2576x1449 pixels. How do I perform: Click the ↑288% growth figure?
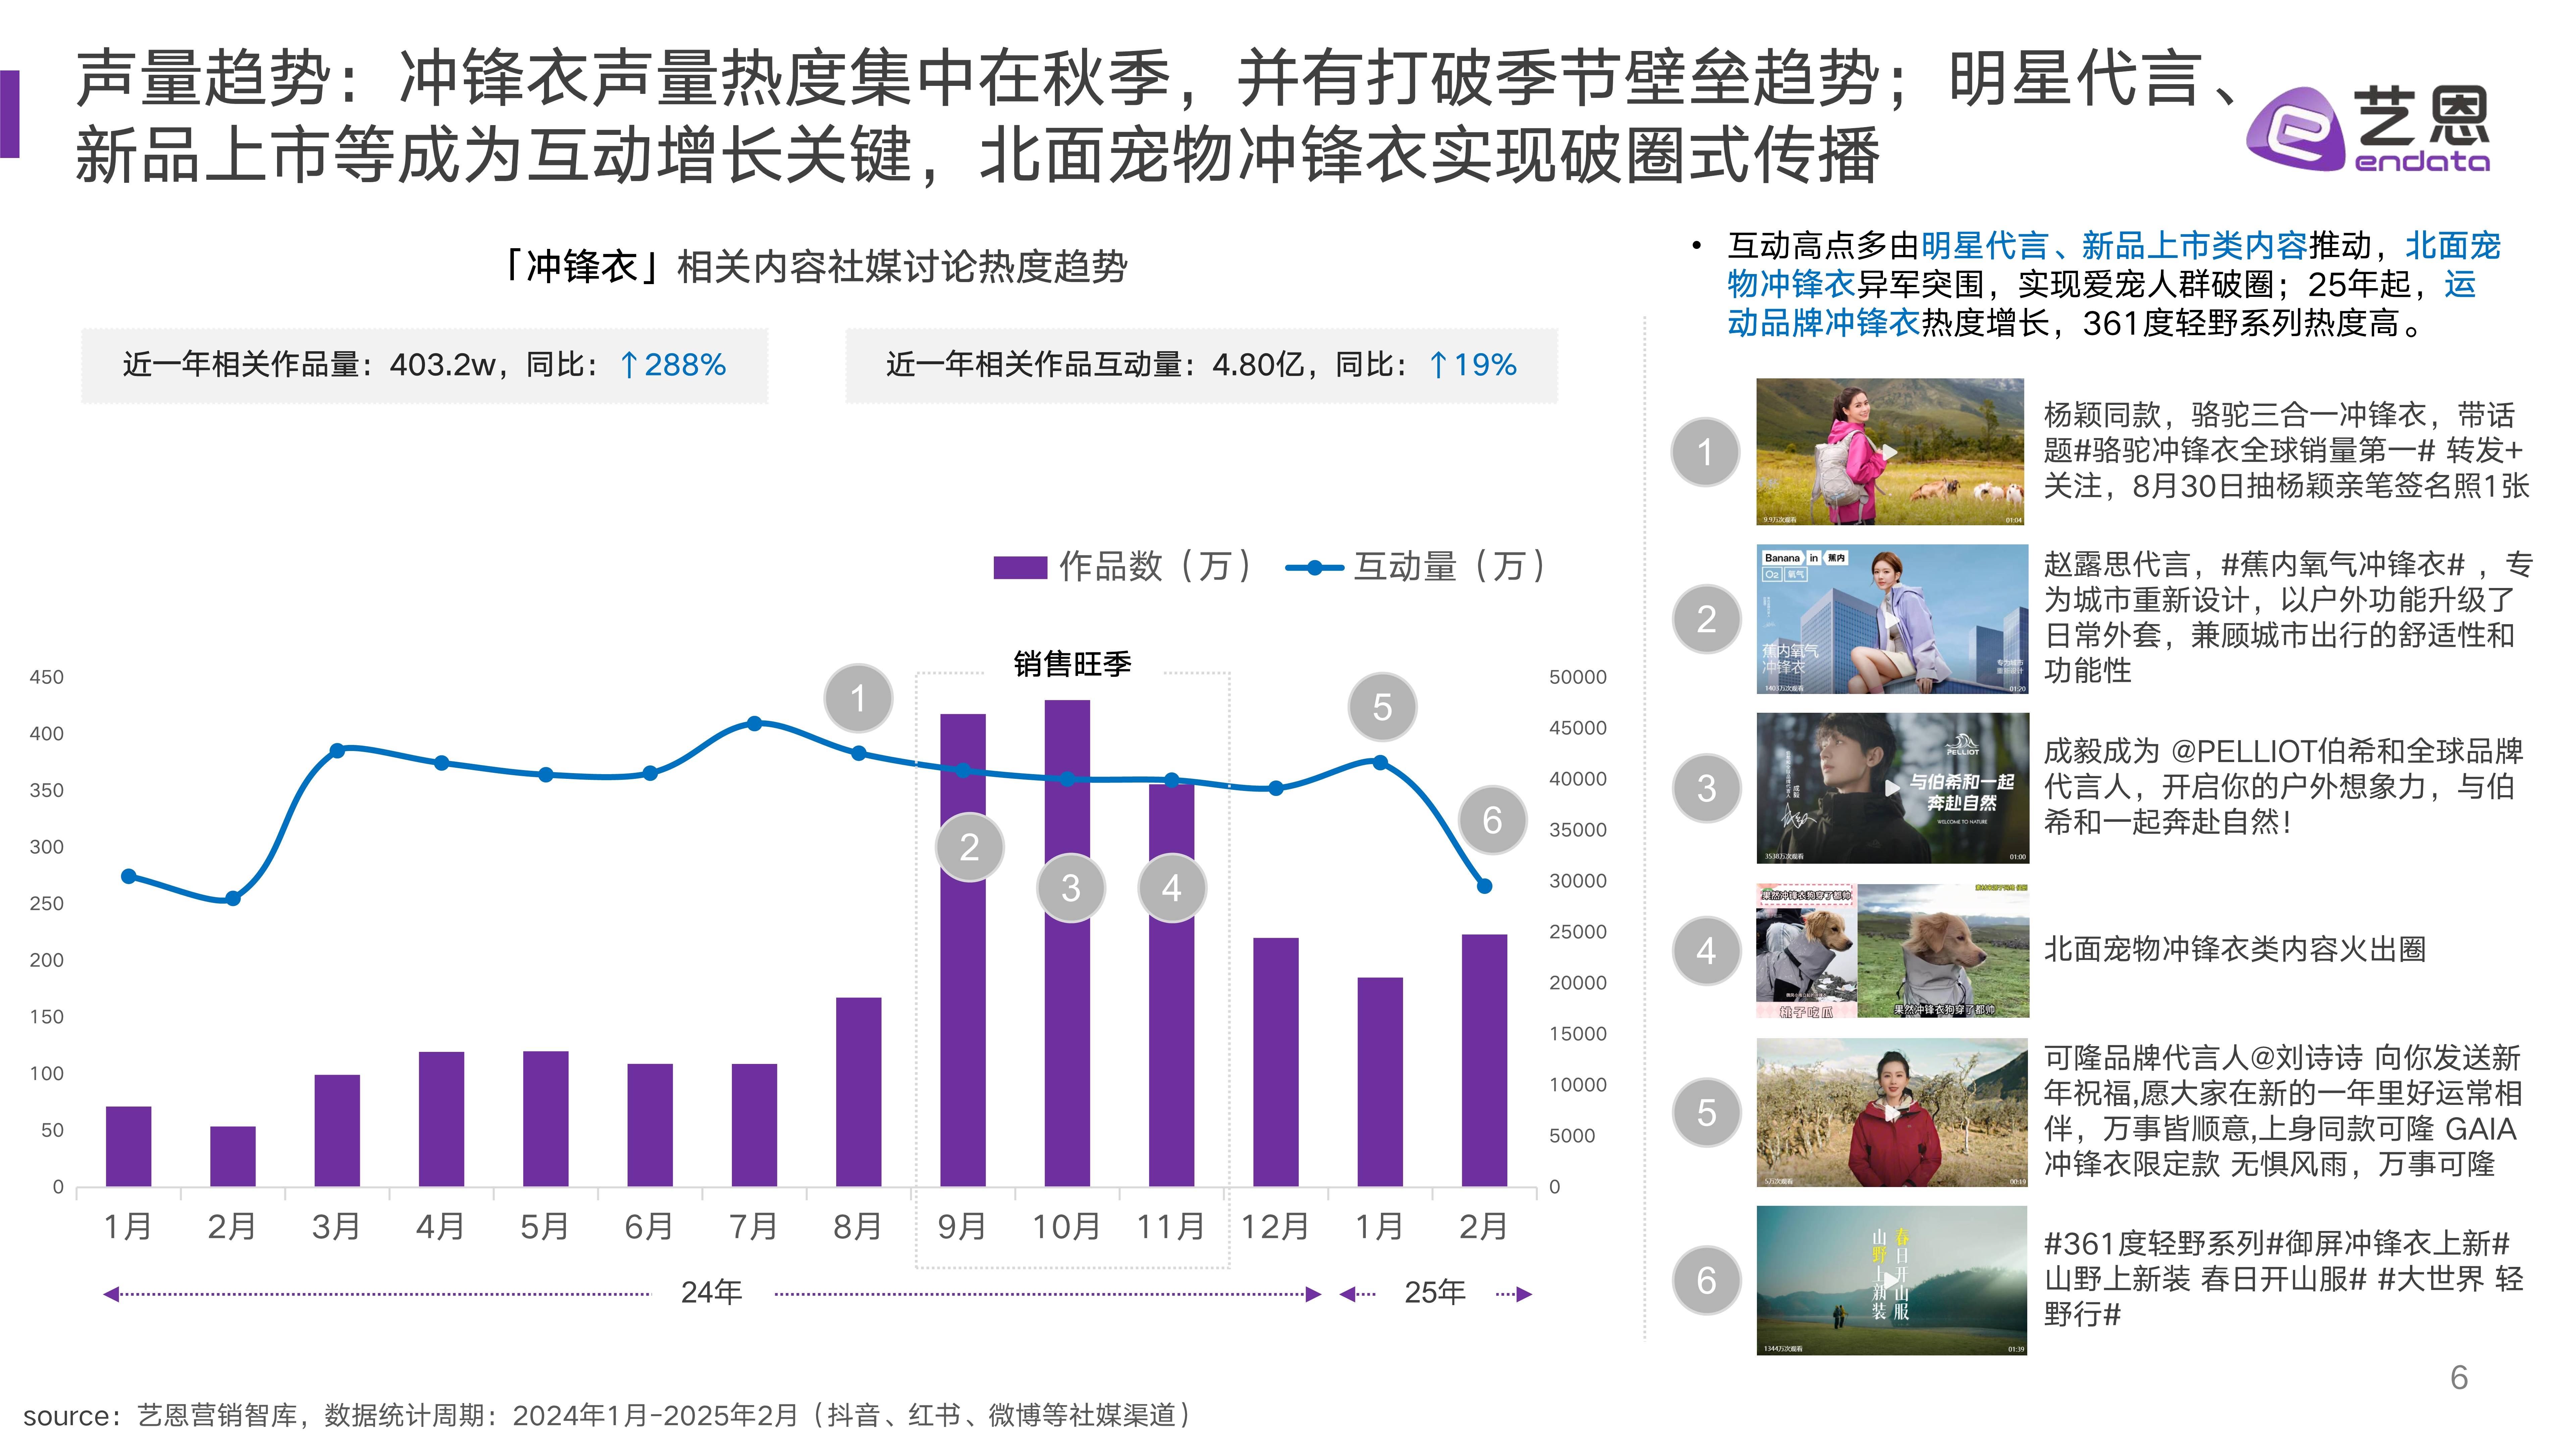673,365
